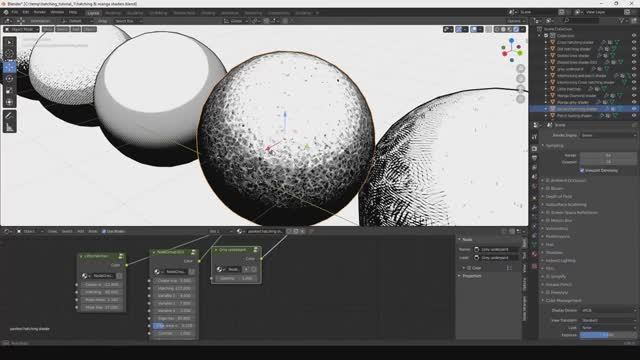Open node editor Node menu
The width and height of the screenshot is (640, 360).
point(93,231)
